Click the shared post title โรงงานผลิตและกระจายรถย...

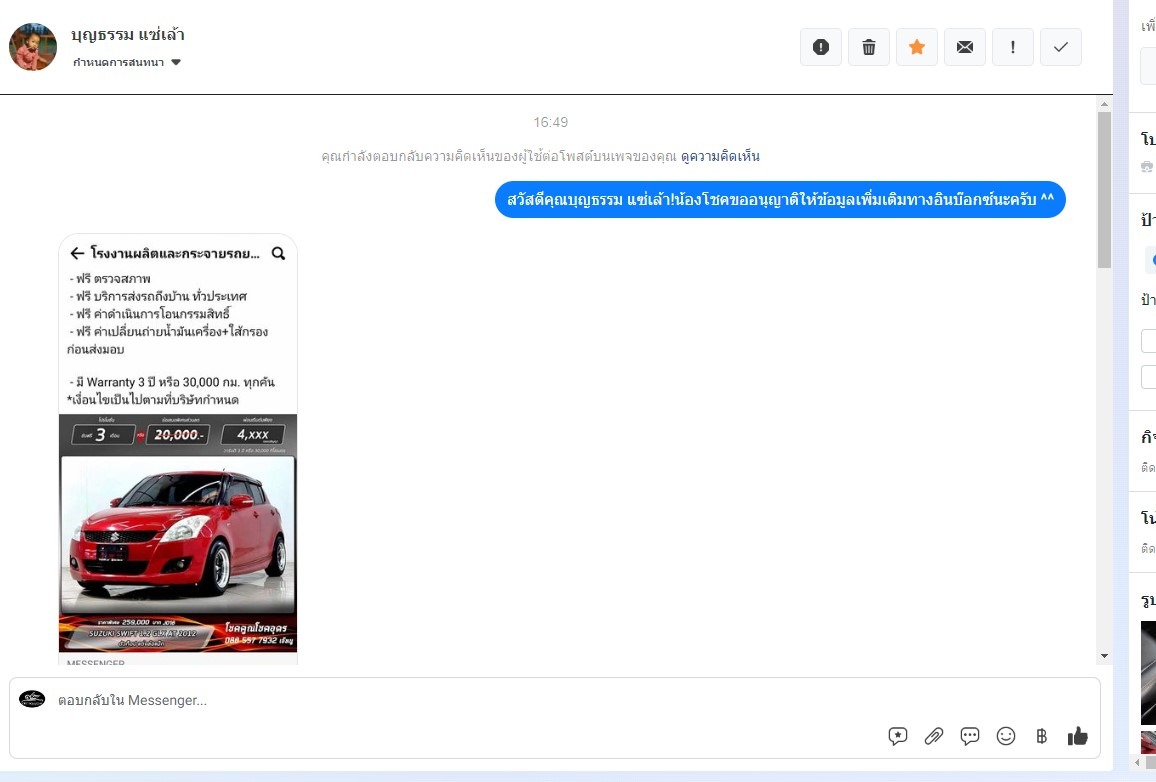pyautogui.click(x=175, y=254)
